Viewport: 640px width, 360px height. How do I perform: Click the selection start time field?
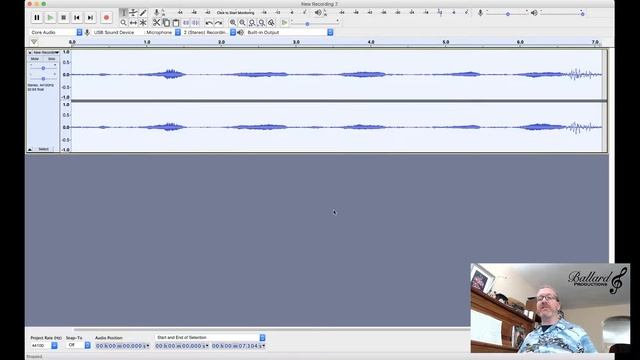(182, 346)
